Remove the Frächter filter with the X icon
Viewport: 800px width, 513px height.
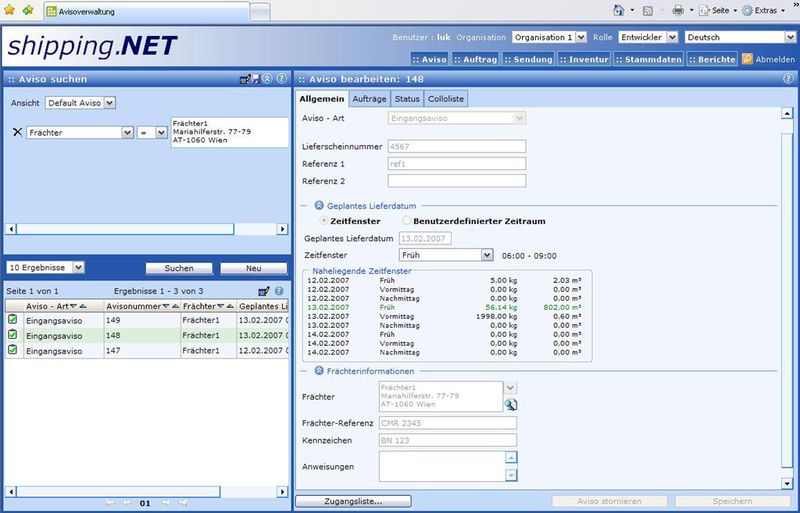(x=17, y=132)
